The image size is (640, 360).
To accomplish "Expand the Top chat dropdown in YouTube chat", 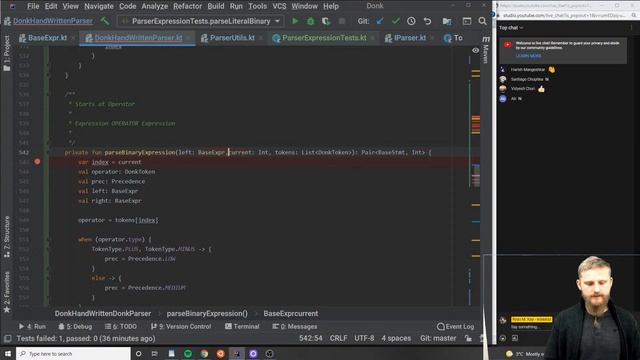I will tap(511, 28).
